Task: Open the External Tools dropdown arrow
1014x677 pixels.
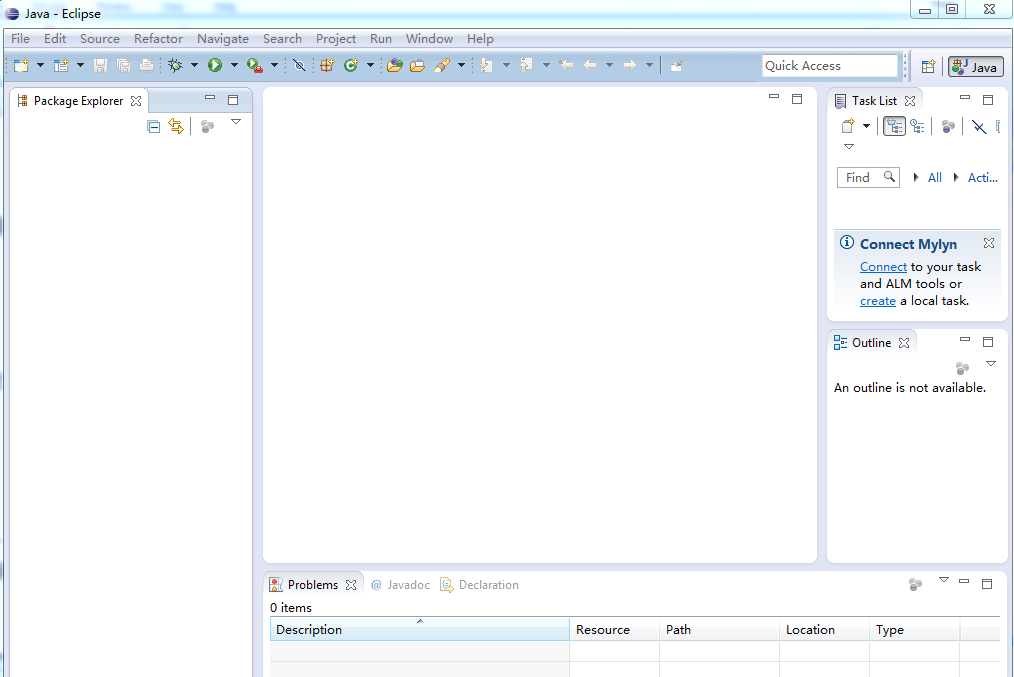Action: click(x=274, y=65)
